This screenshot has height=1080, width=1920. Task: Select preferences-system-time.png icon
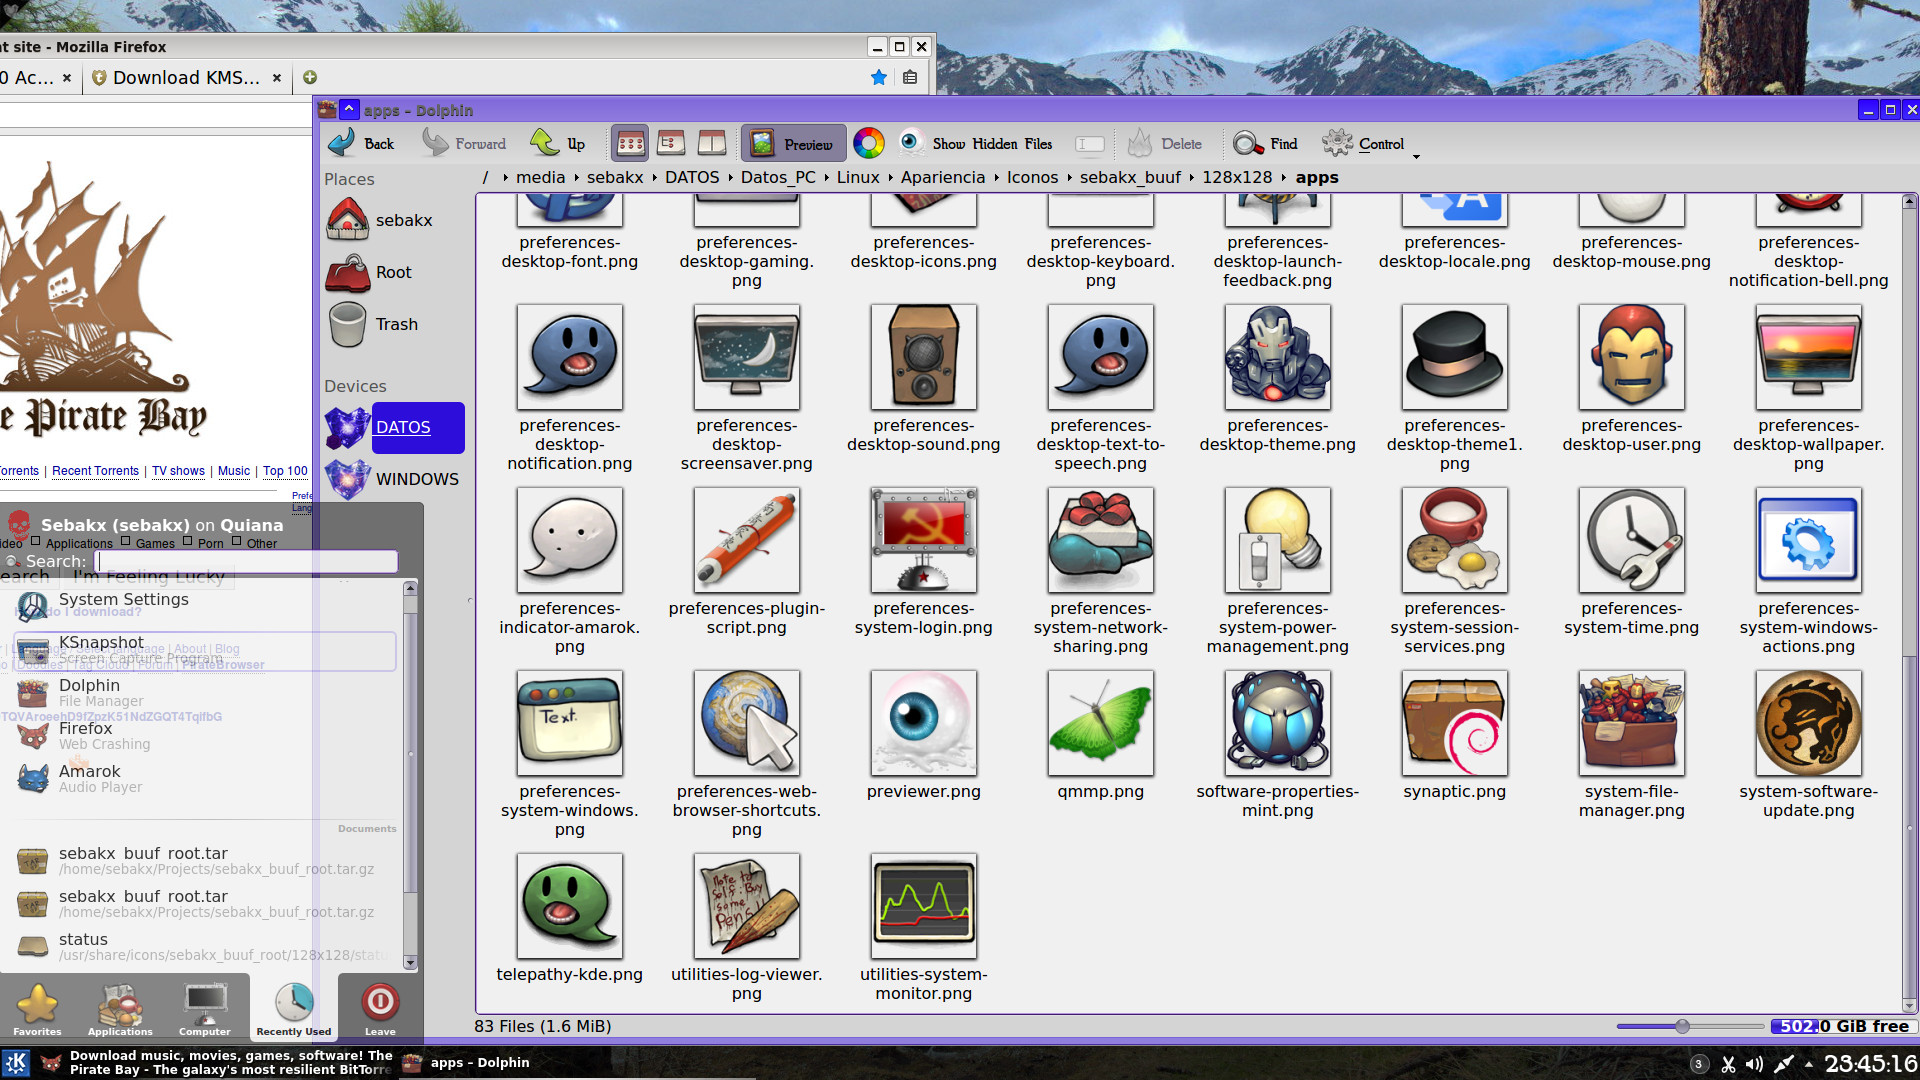tap(1631, 540)
